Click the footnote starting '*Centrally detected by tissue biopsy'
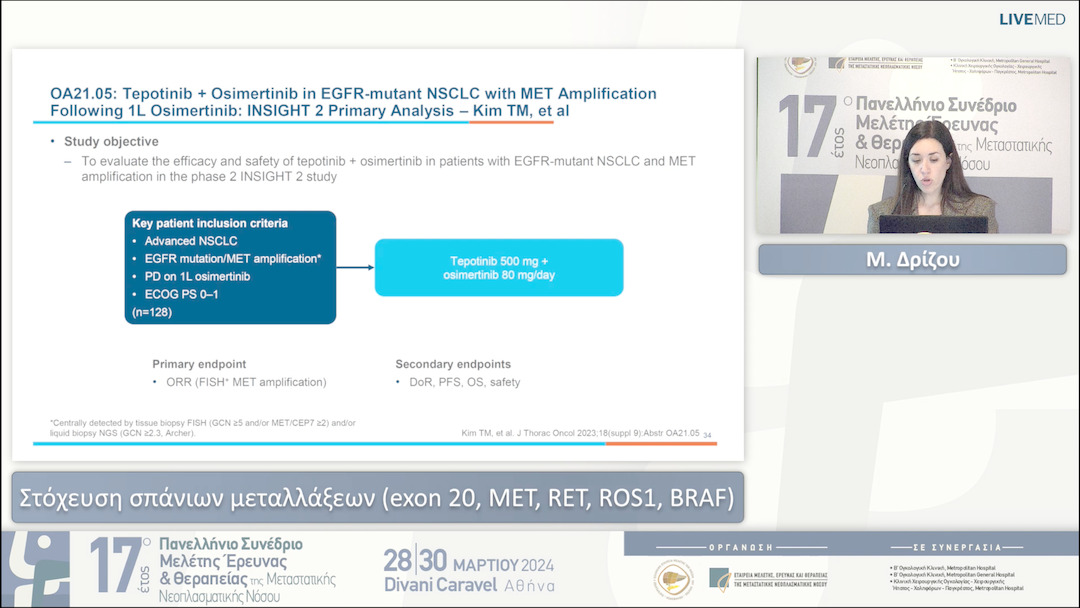The height and width of the screenshot is (608, 1080). [202, 428]
